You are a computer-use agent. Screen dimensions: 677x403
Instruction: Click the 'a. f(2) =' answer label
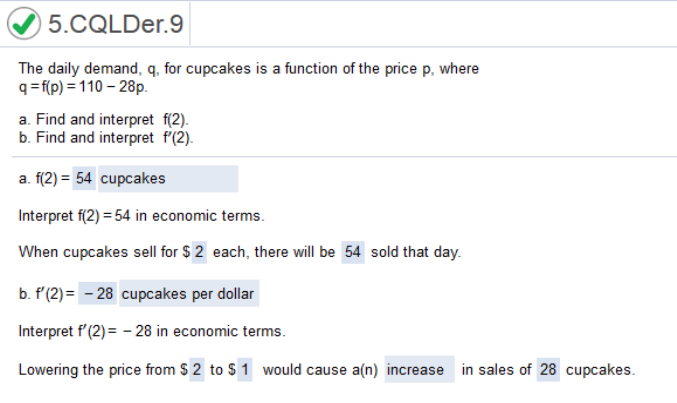(x=44, y=178)
